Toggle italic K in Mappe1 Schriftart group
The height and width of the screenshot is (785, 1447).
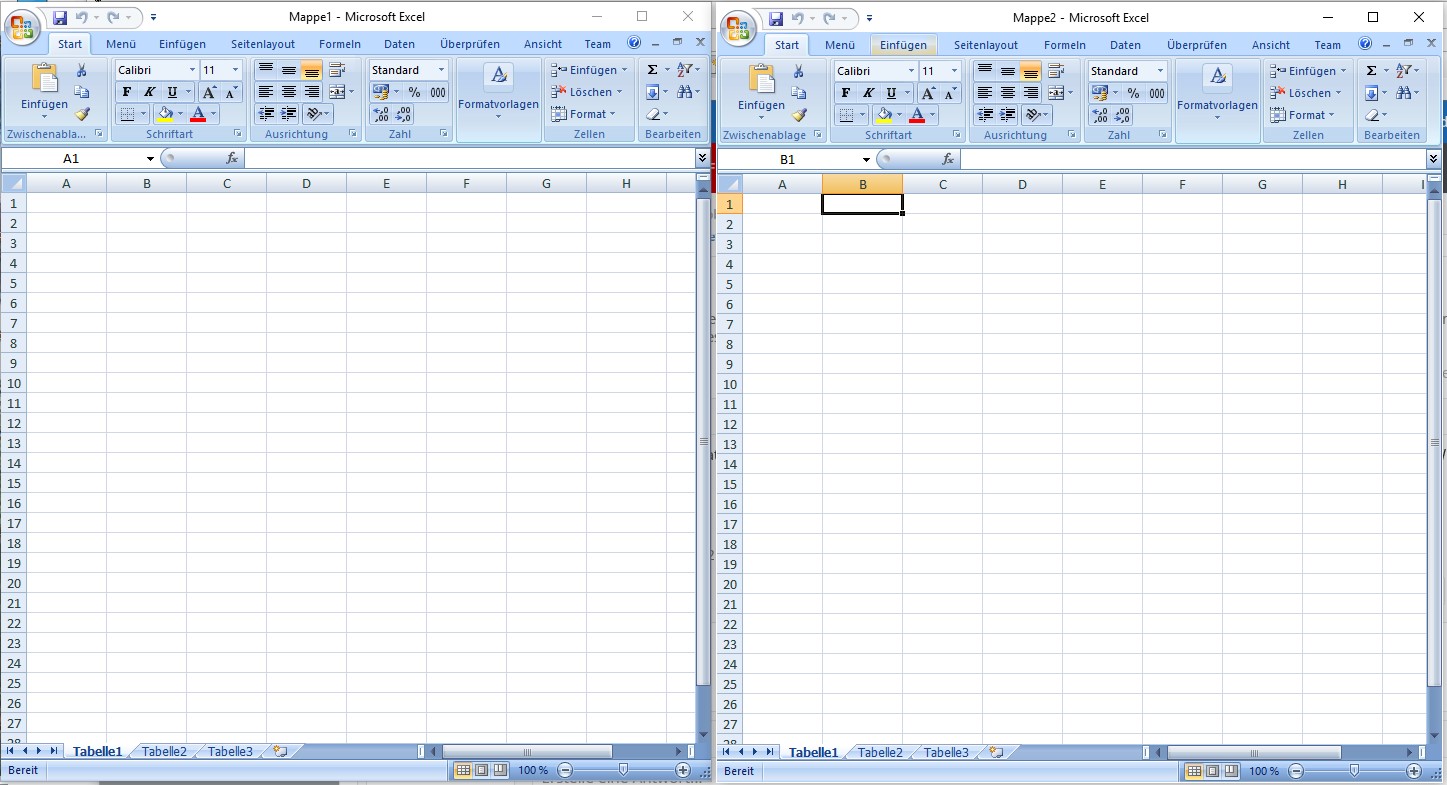click(150, 92)
